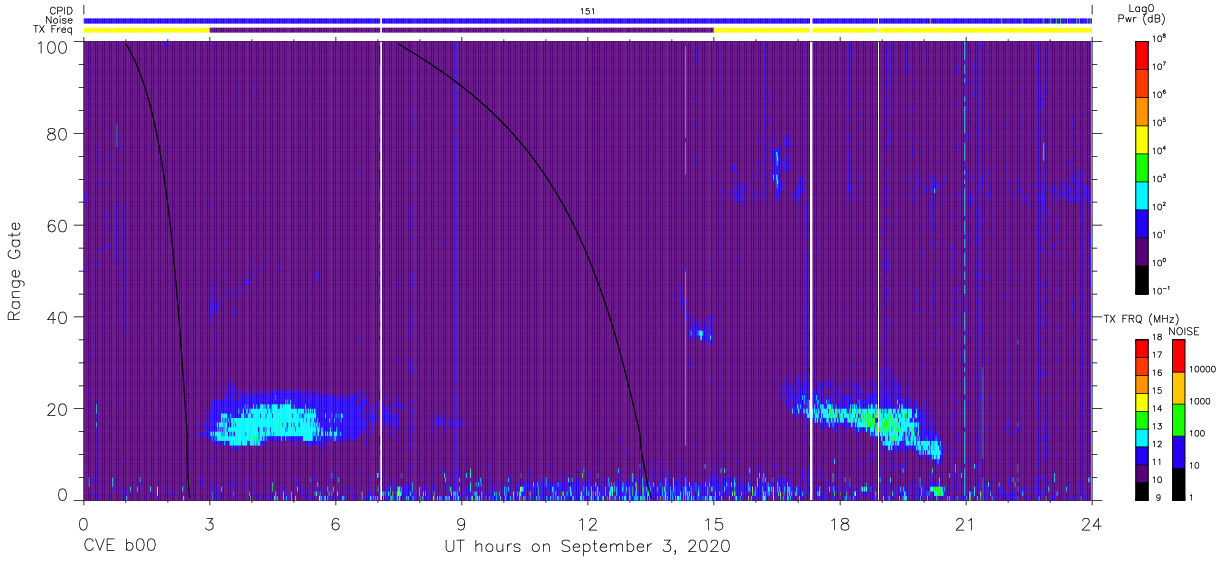Click the 'NOISE' legend title
1228x567 pixels.
point(1184,331)
